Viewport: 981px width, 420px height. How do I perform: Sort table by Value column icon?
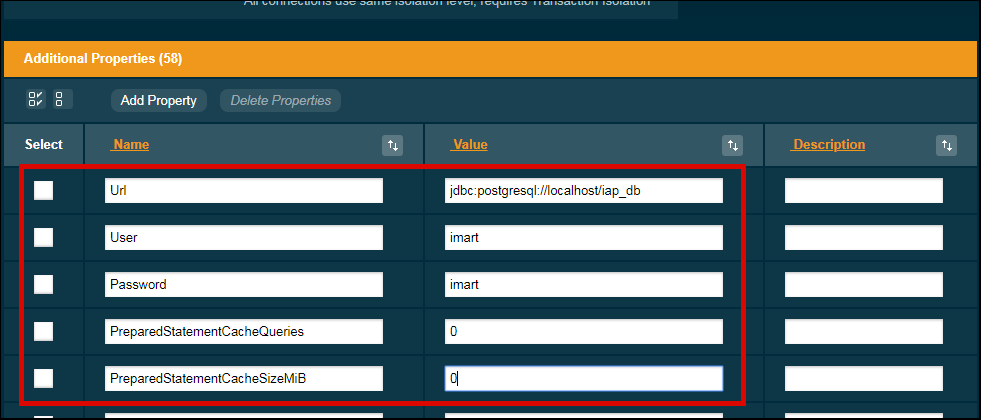click(x=732, y=145)
